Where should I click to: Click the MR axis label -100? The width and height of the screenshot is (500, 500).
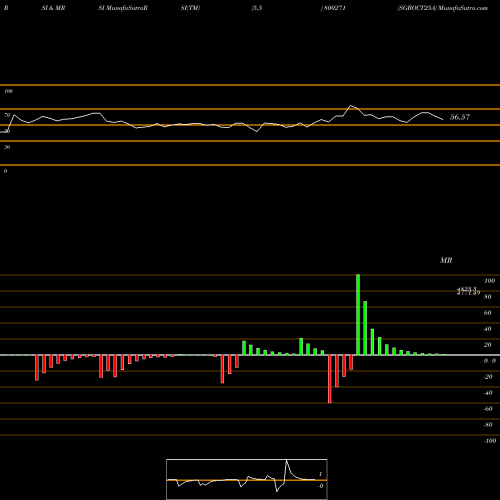tap(490, 441)
